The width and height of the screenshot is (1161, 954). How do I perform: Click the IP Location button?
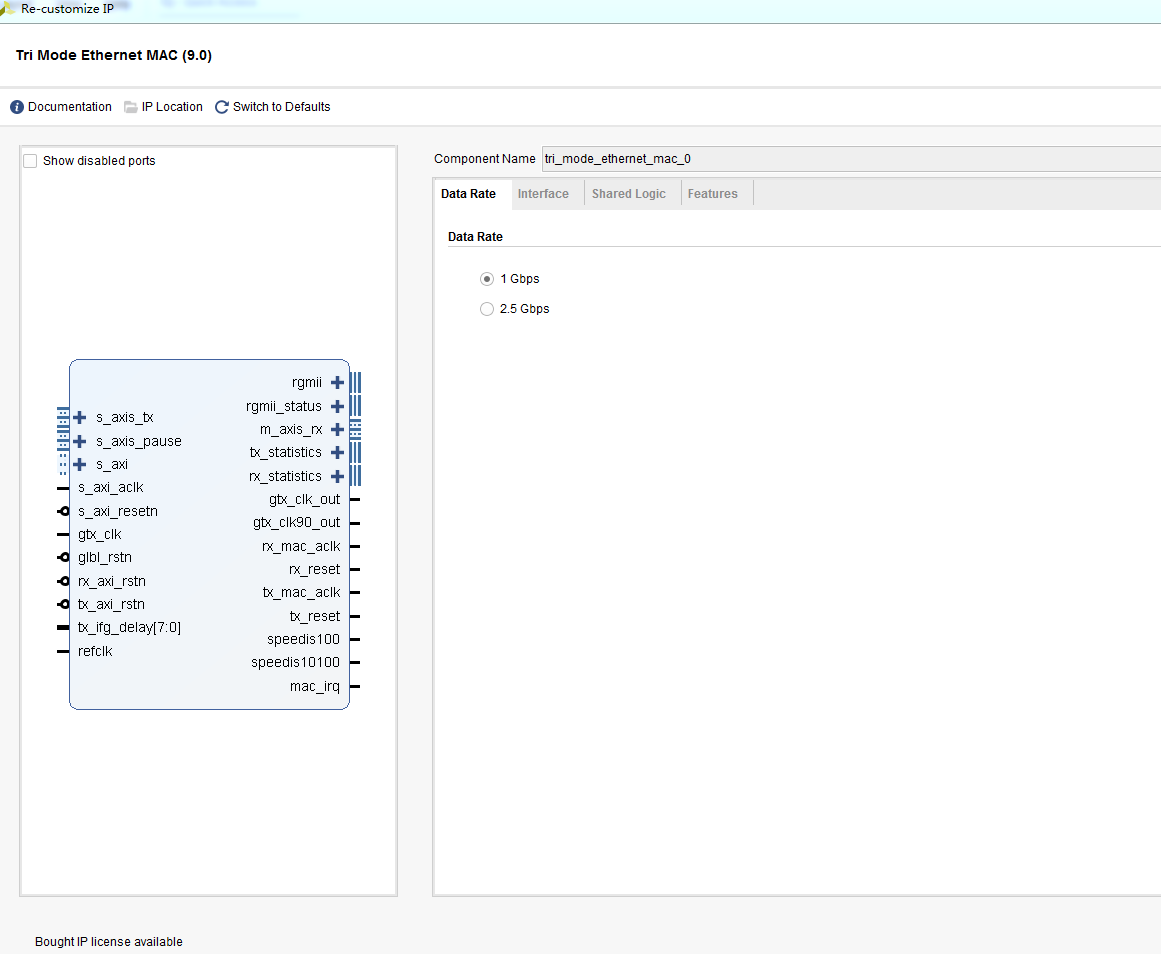[172, 107]
